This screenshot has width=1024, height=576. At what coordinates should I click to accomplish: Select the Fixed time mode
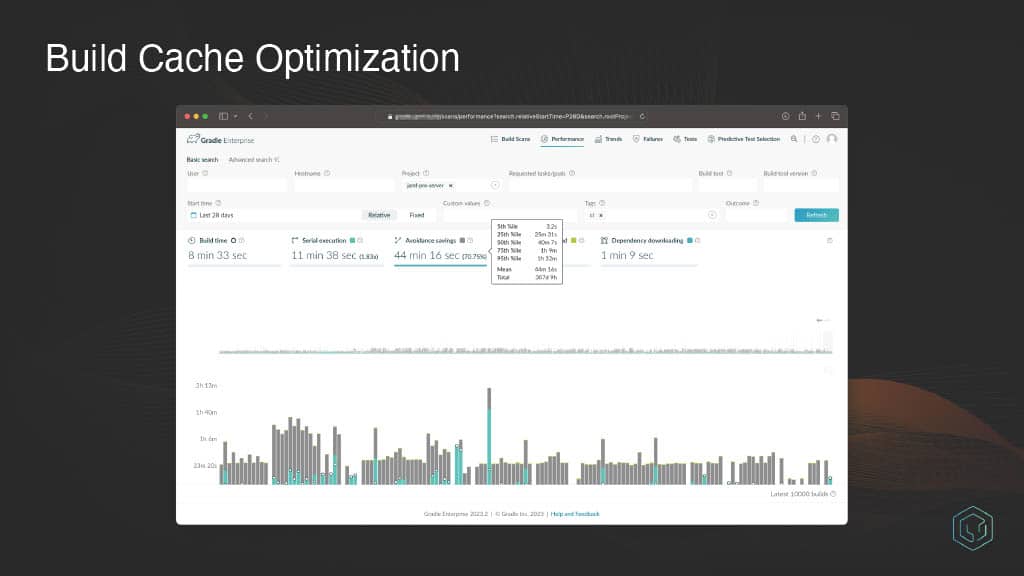click(x=417, y=215)
